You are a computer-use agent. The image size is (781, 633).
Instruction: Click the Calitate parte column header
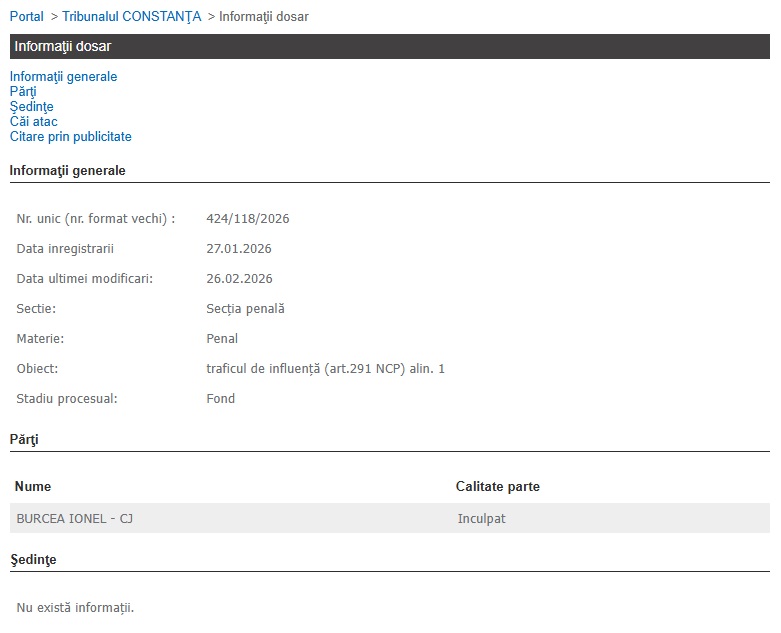click(497, 487)
